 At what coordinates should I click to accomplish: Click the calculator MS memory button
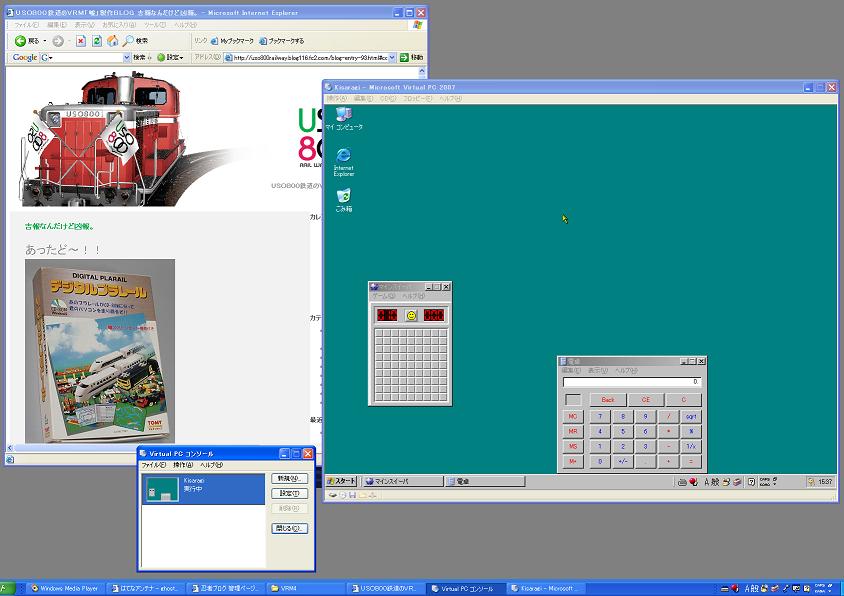click(x=573, y=447)
